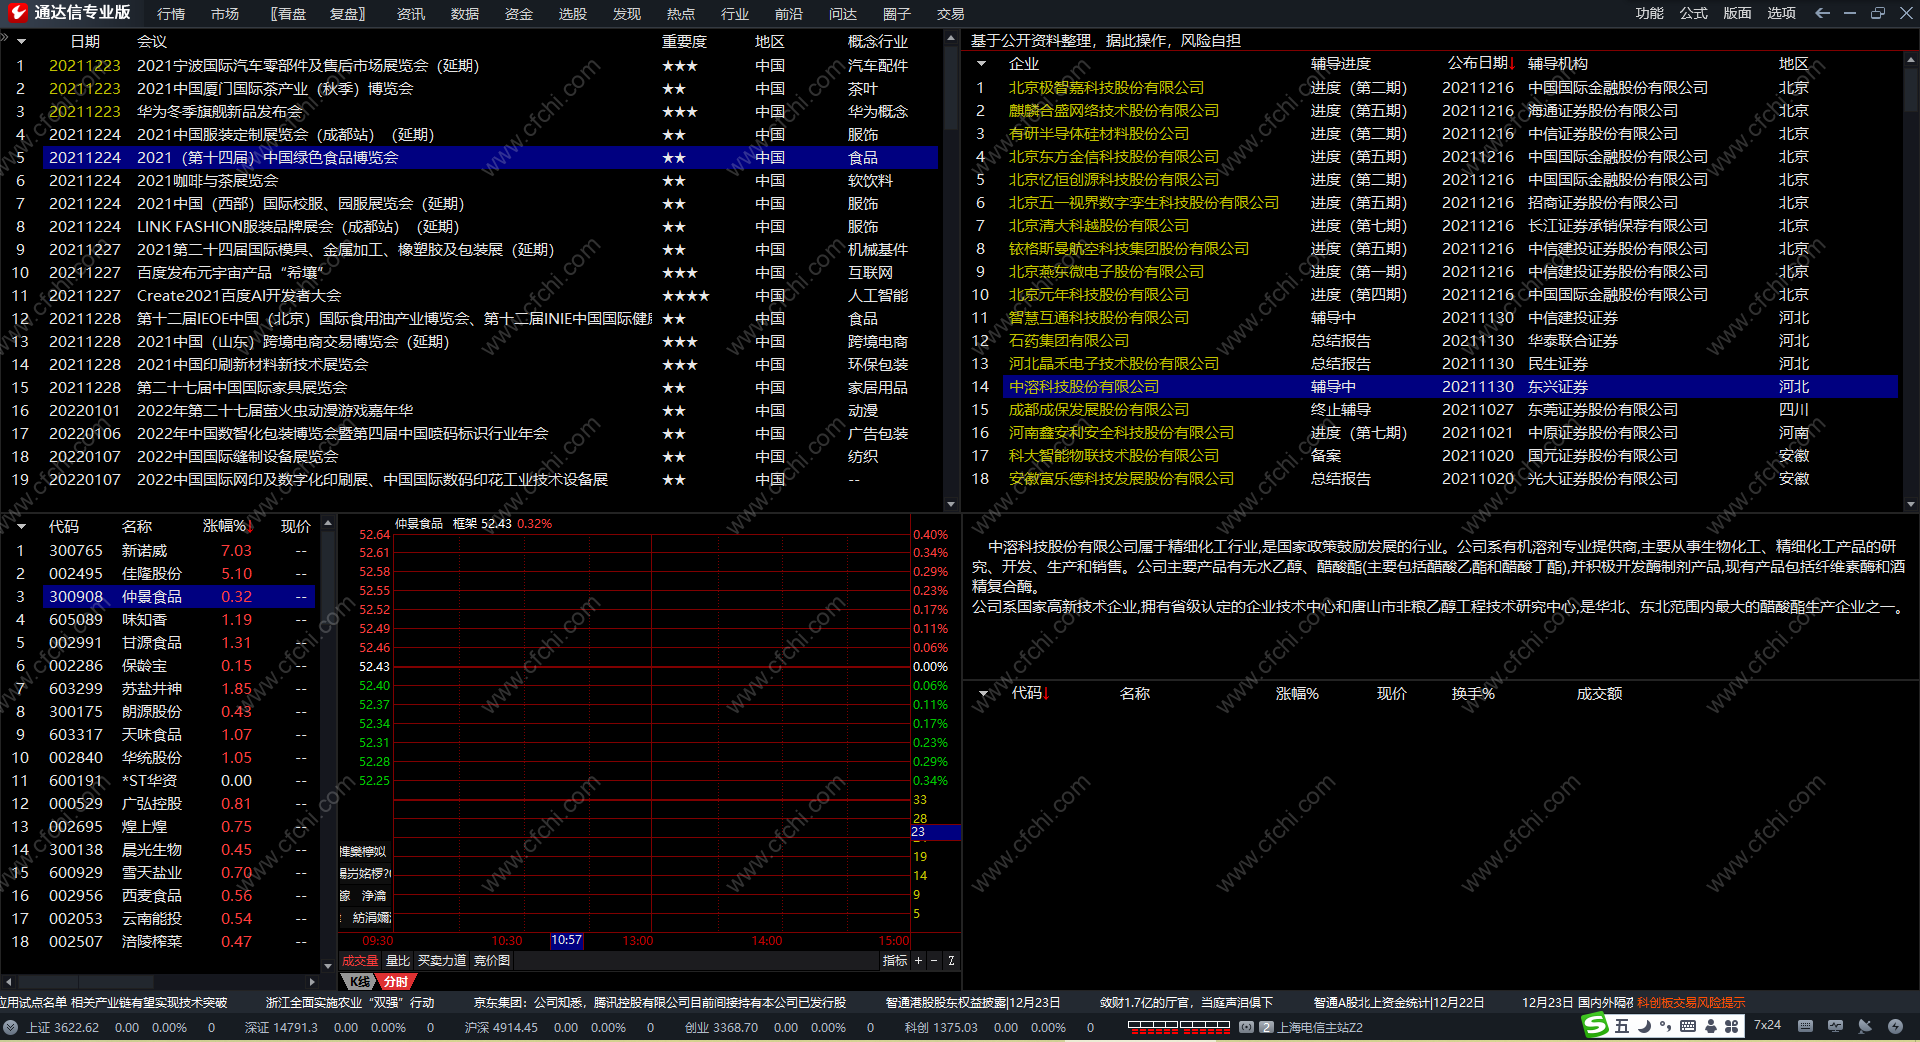Open the 选股 menu
Screen dimensions: 1920x1042
pos(573,14)
